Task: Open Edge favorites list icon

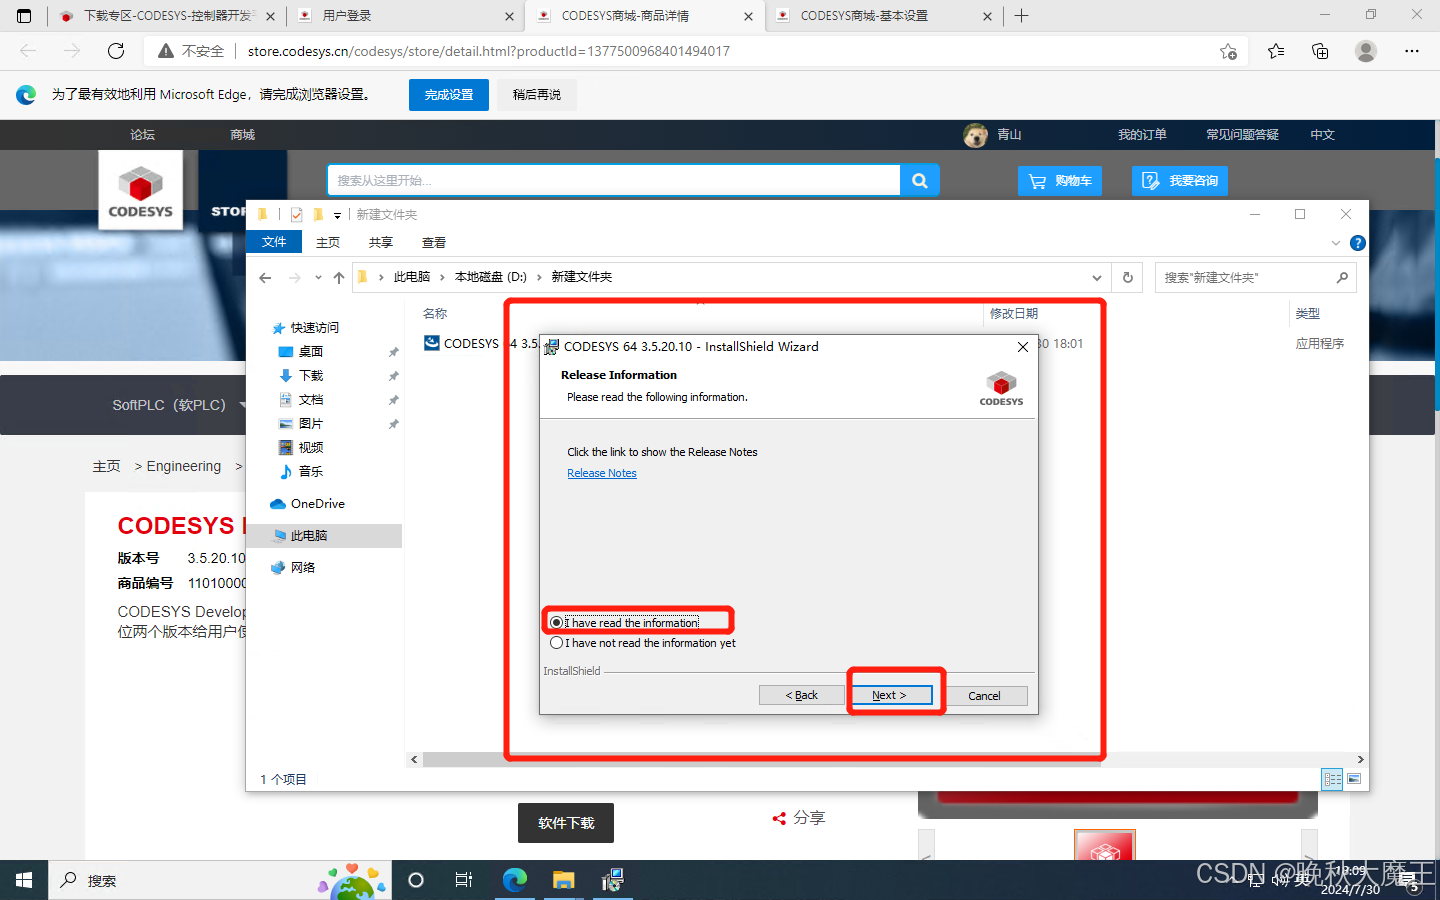Action: (1276, 51)
